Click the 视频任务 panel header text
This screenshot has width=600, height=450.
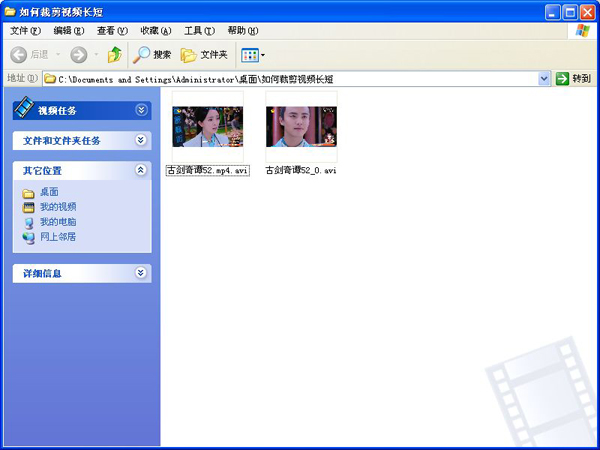pos(57,111)
